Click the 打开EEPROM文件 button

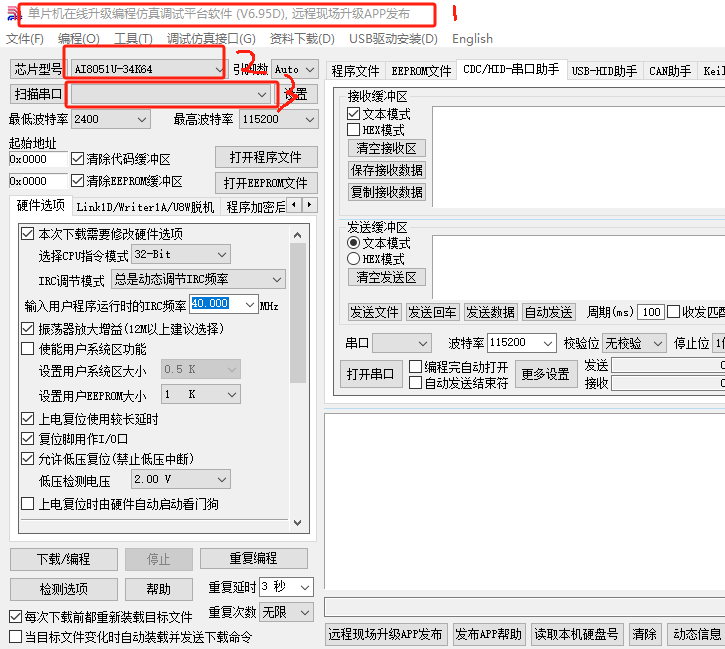click(x=266, y=183)
